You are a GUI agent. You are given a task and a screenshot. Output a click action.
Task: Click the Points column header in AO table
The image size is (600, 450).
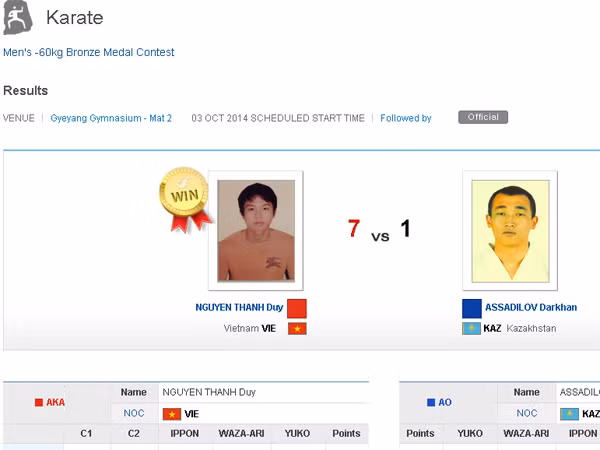point(420,434)
